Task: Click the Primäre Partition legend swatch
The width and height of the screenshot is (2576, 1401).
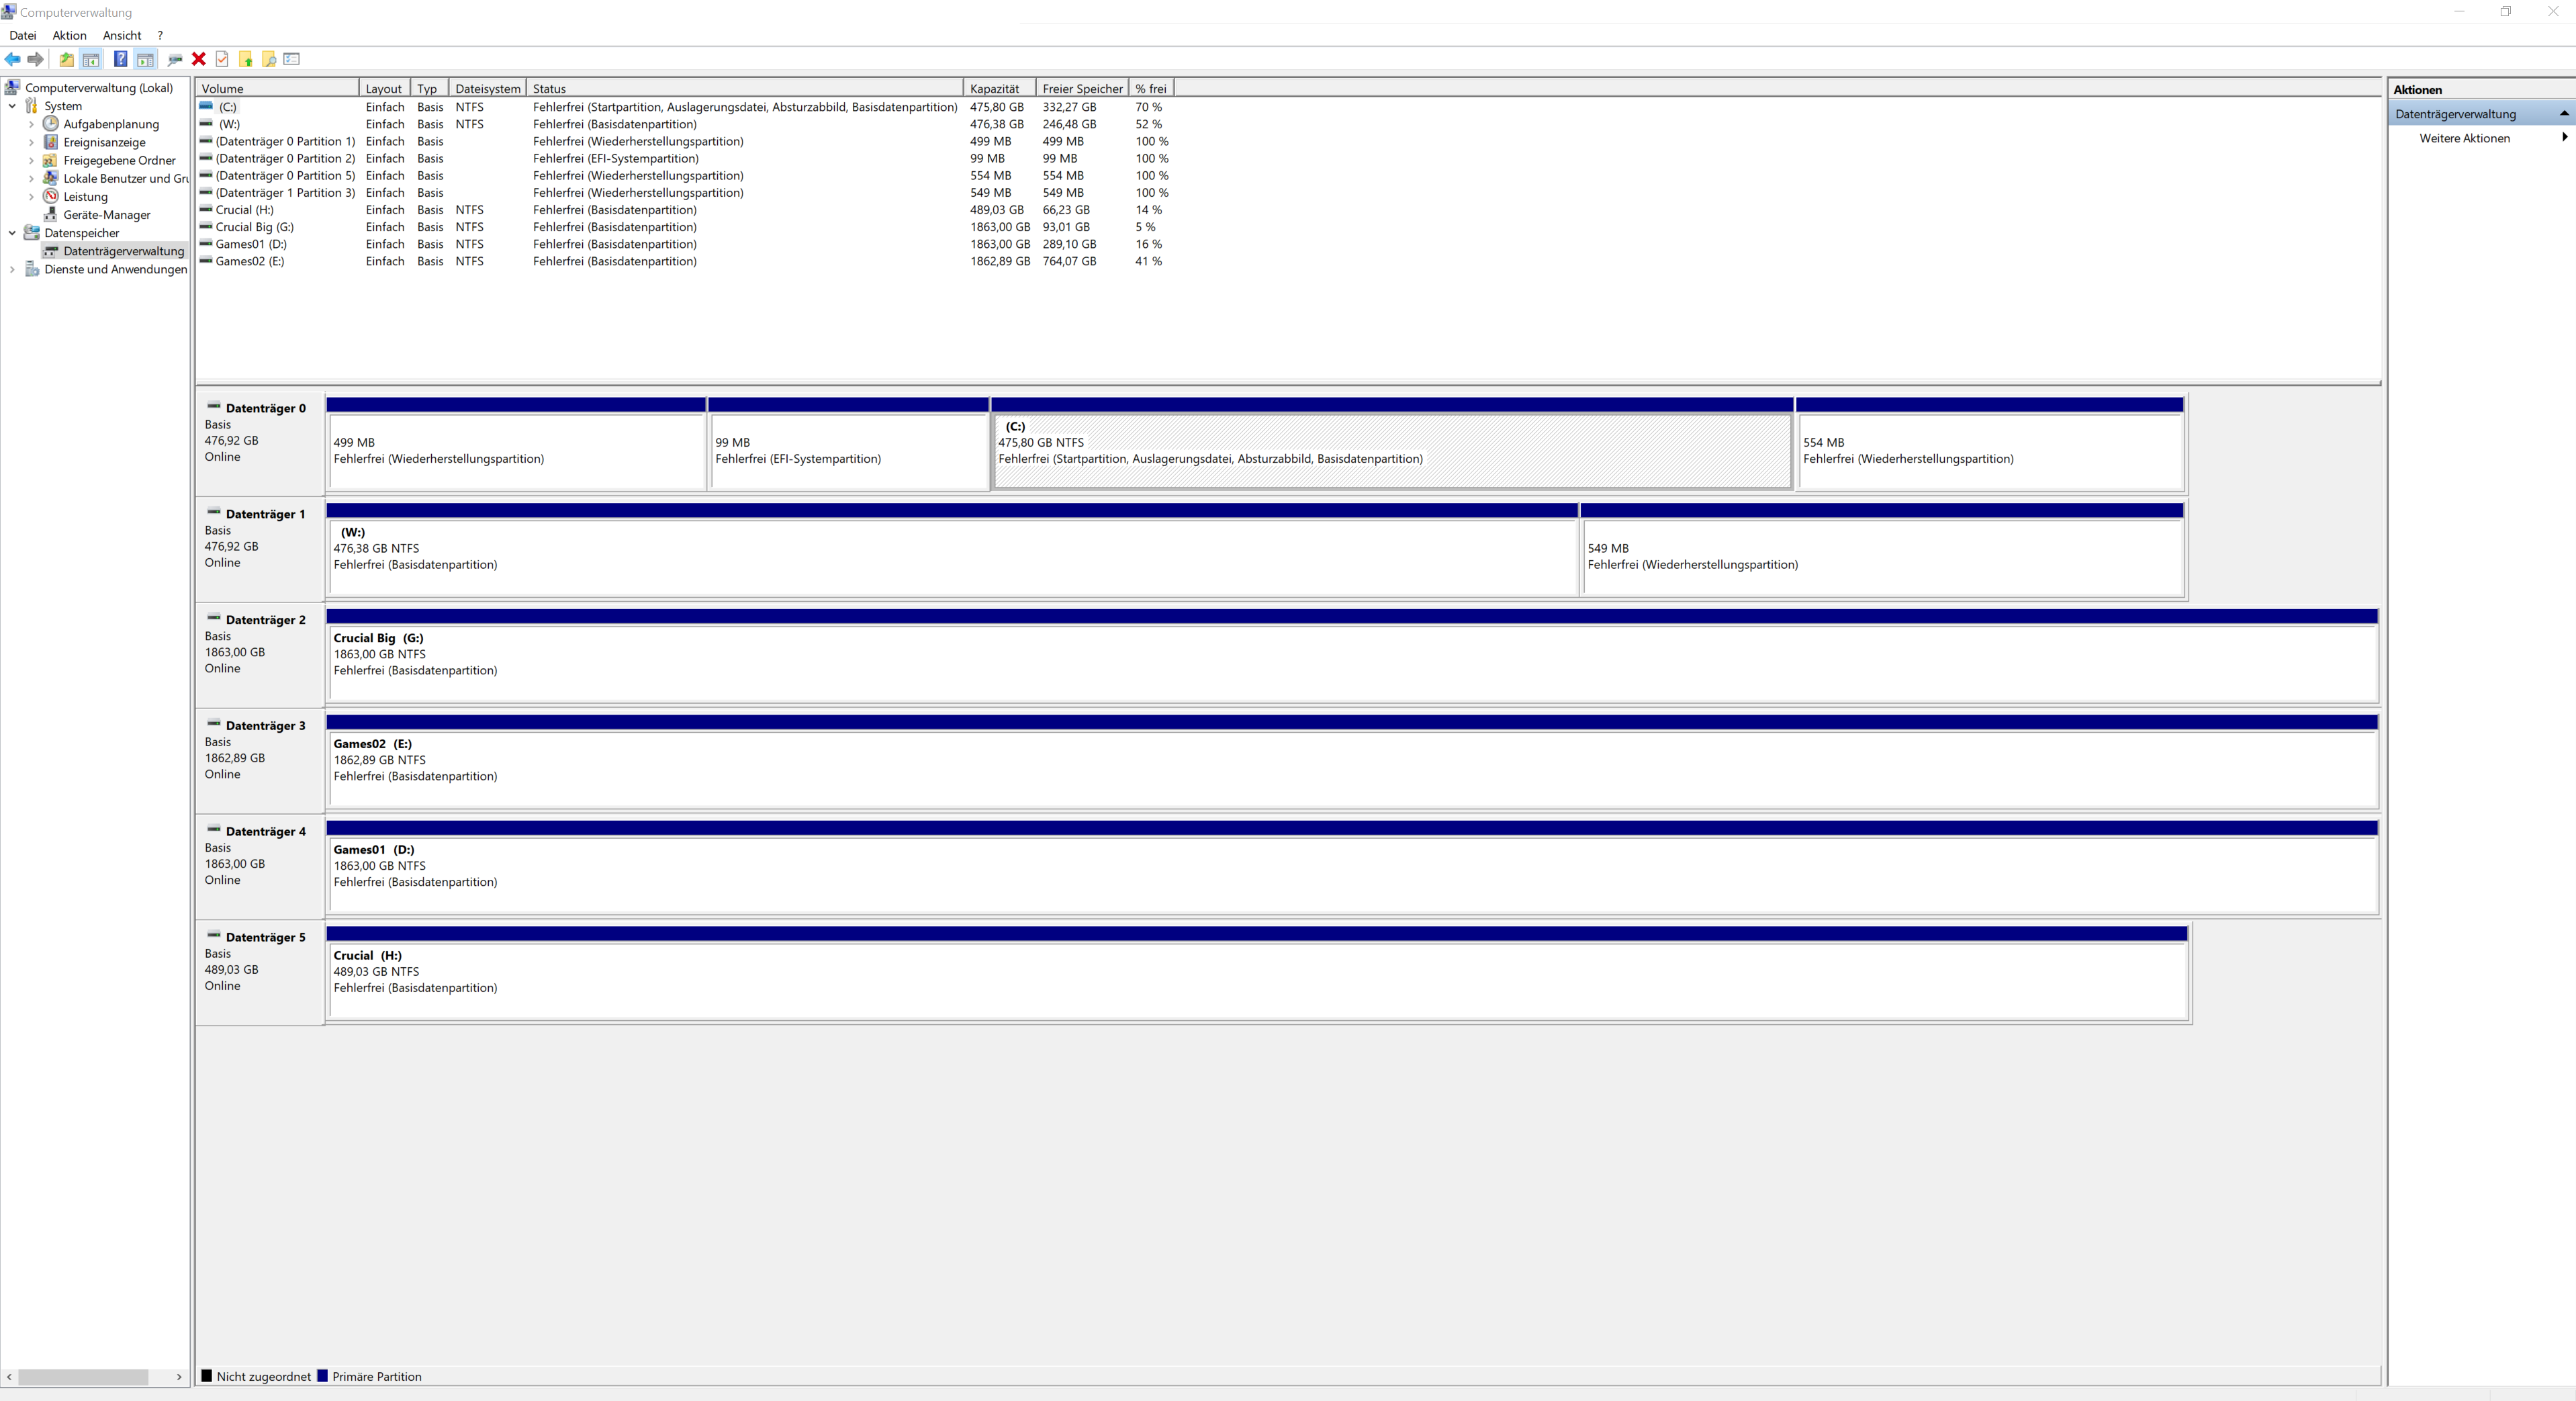Action: pyautogui.click(x=322, y=1376)
